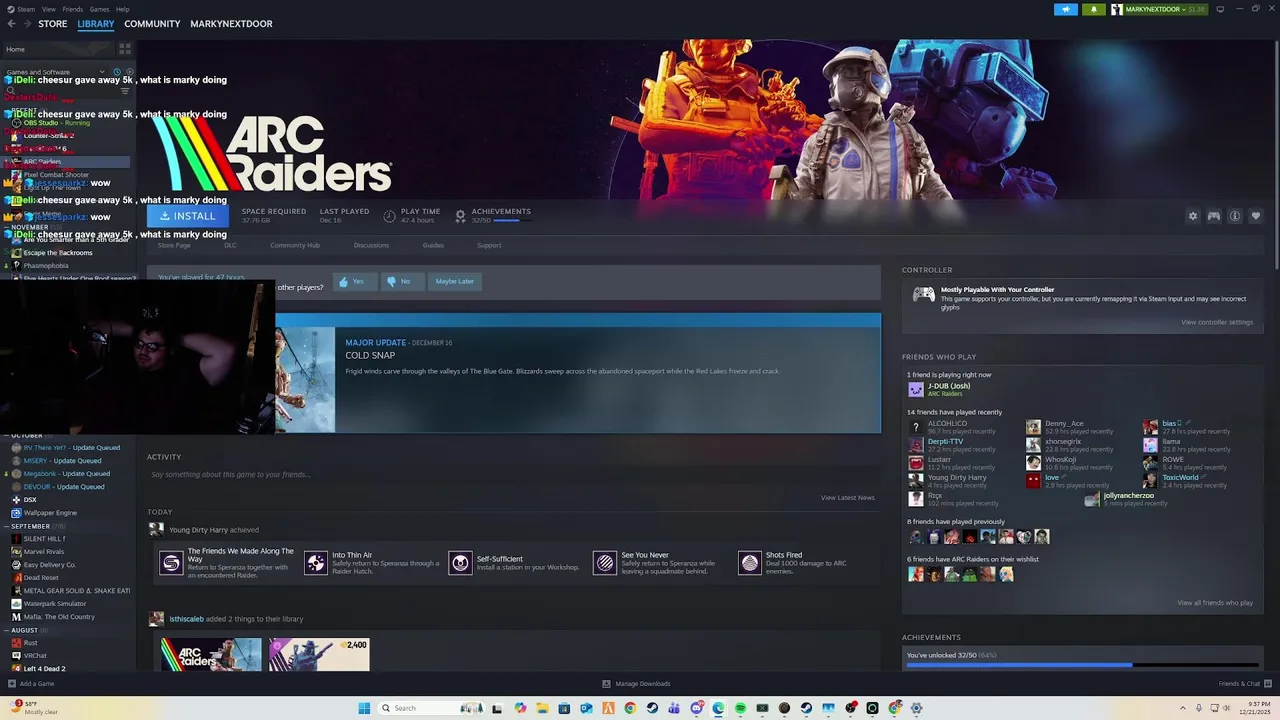The width and height of the screenshot is (1280, 720).
Task: Click the Maybe Later button
Action: point(455,281)
